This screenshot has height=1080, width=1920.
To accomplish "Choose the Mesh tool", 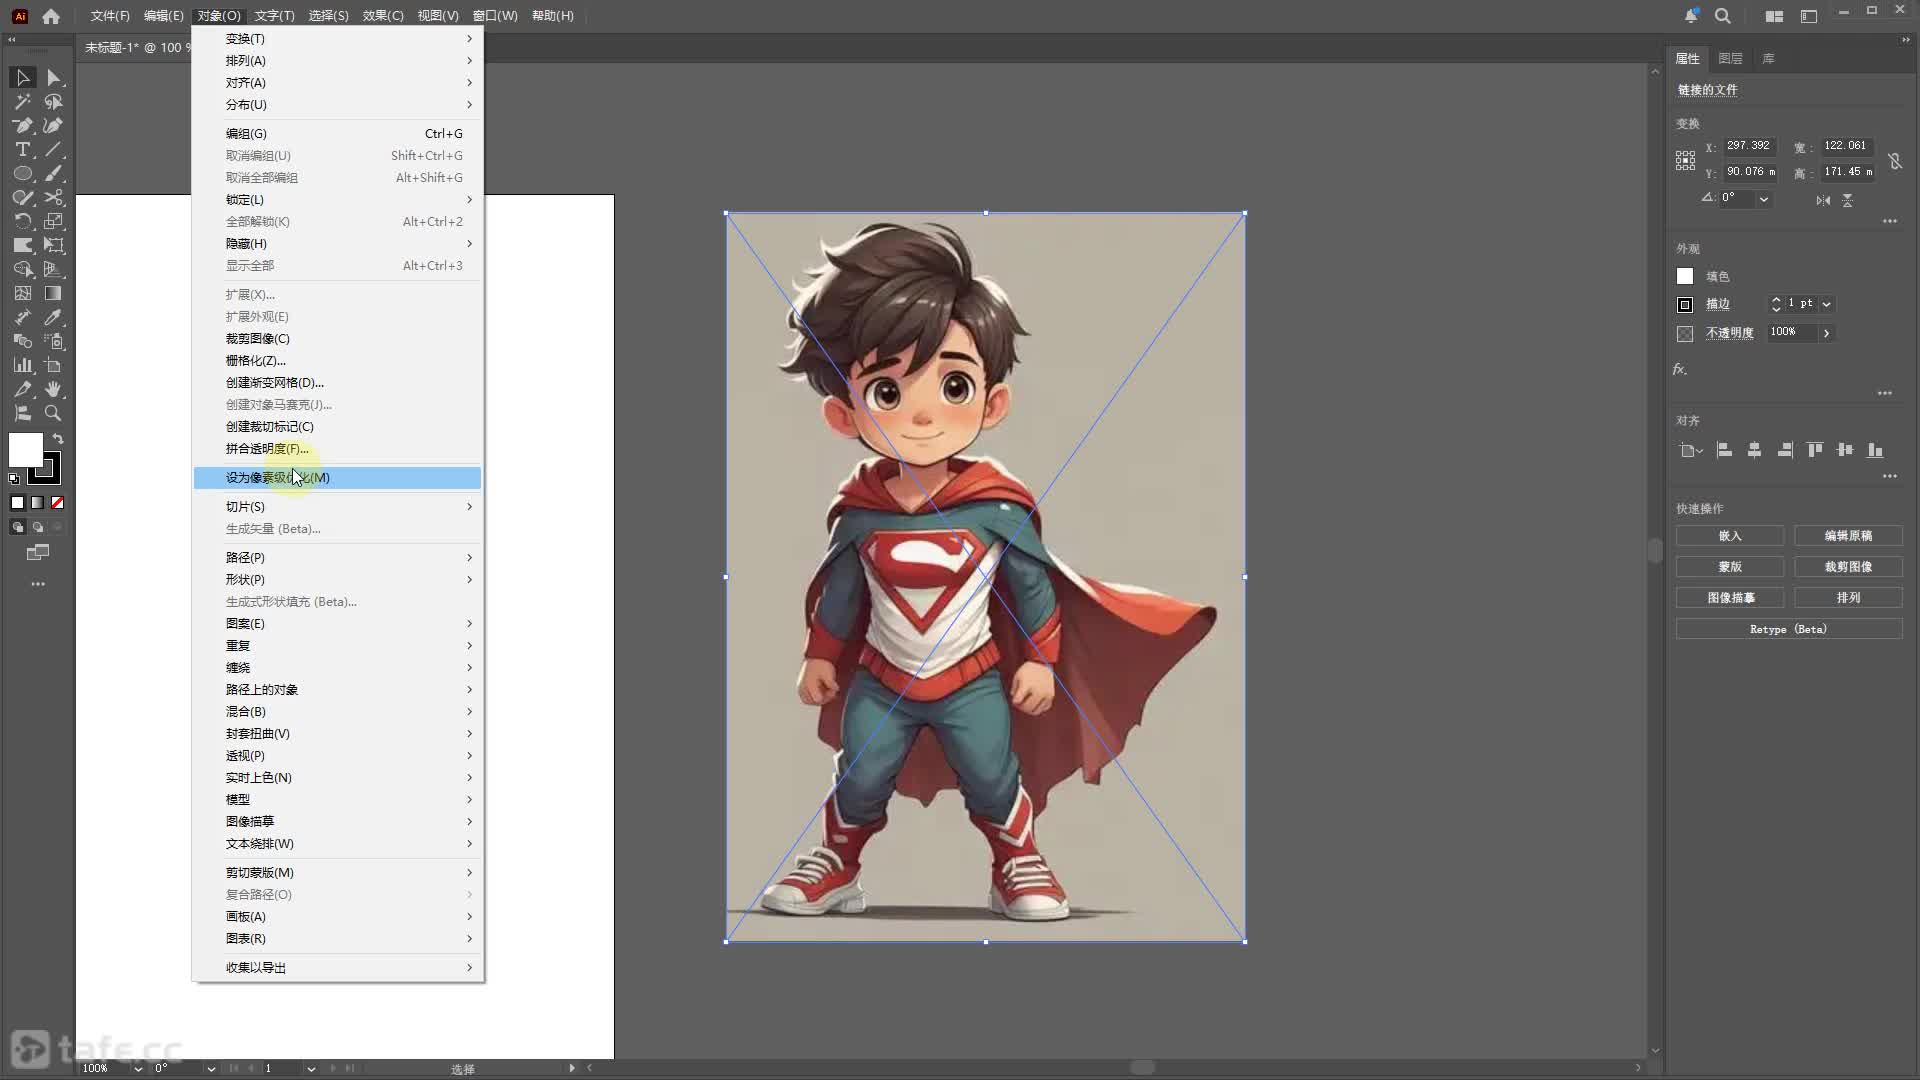I will 23,294.
